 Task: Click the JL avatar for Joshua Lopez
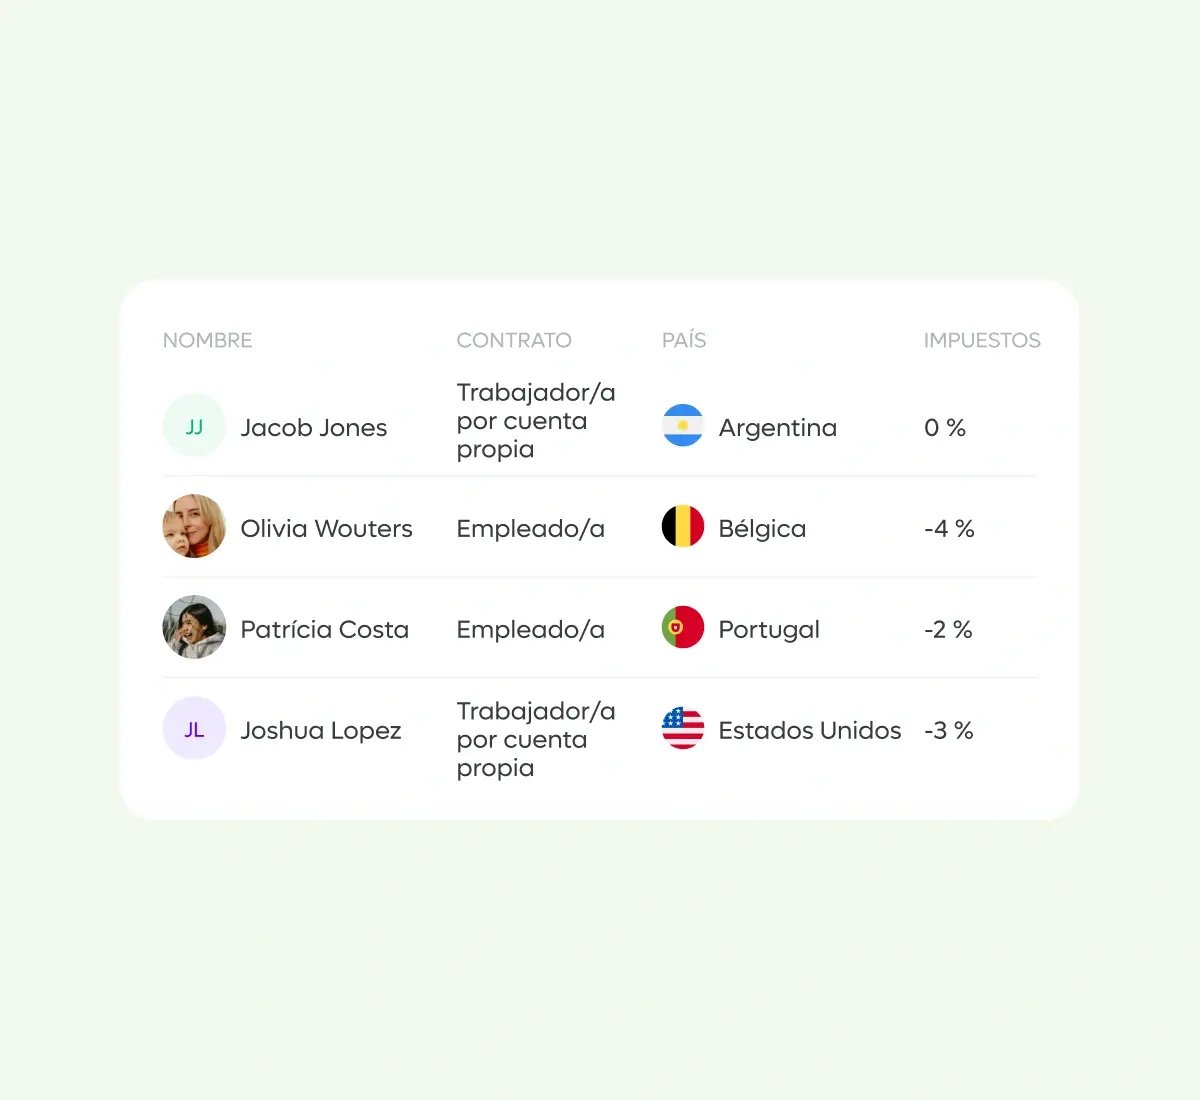click(194, 728)
